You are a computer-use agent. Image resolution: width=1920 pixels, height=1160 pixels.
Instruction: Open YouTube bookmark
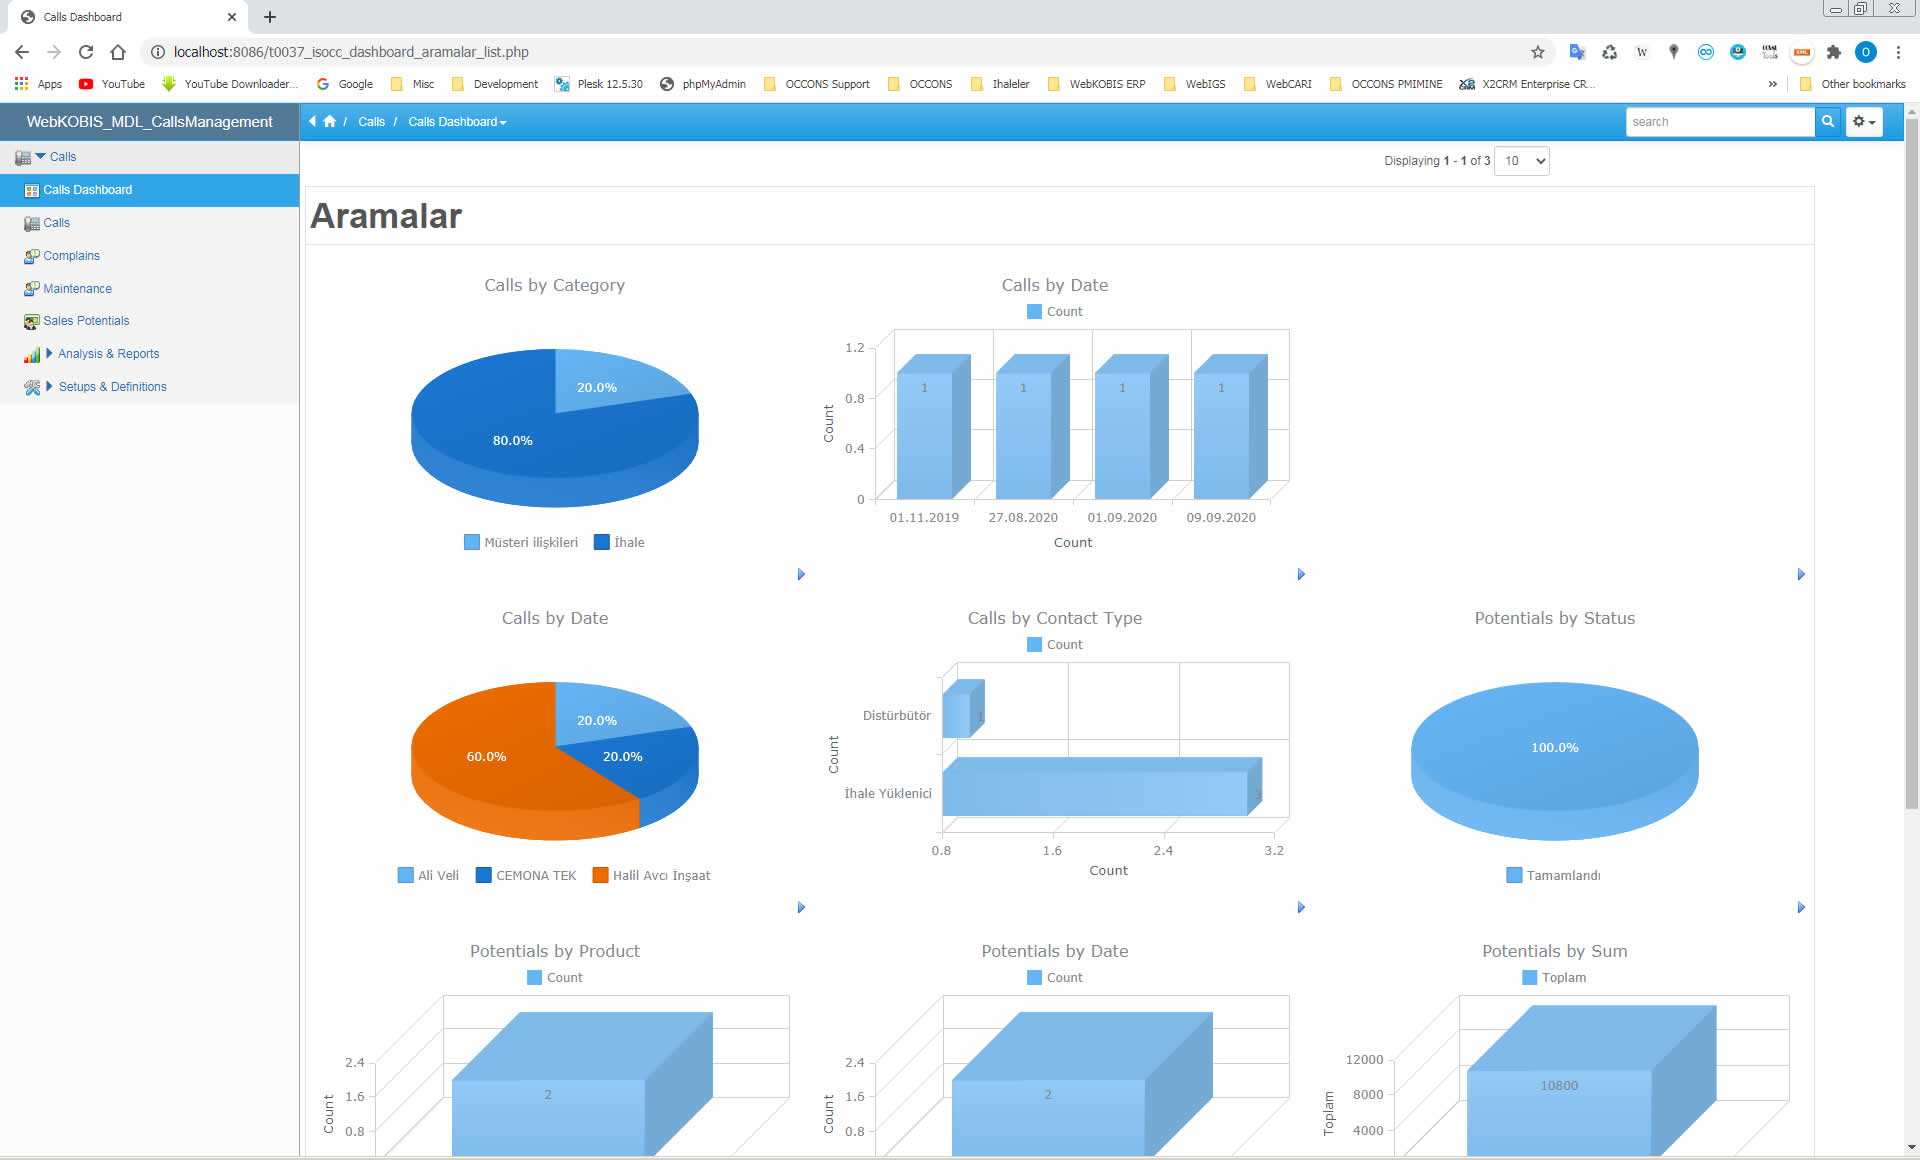pos(112,84)
